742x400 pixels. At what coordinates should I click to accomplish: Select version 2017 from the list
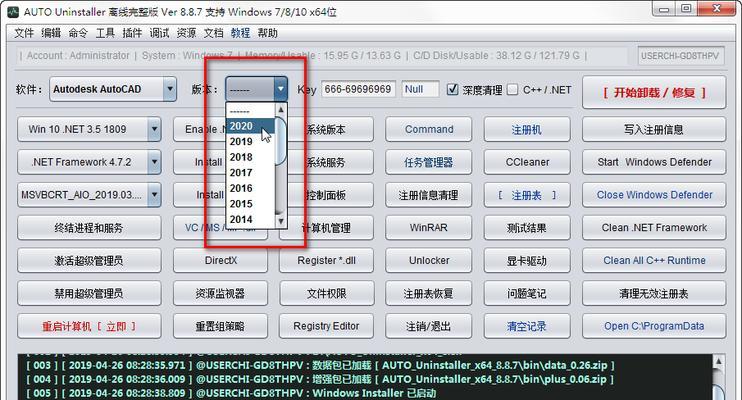pos(250,173)
